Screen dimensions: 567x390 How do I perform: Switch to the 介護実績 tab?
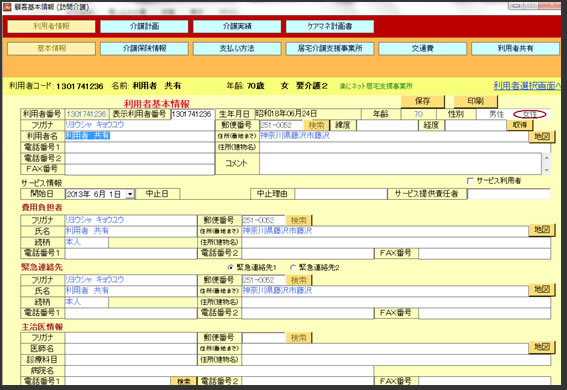[237, 26]
